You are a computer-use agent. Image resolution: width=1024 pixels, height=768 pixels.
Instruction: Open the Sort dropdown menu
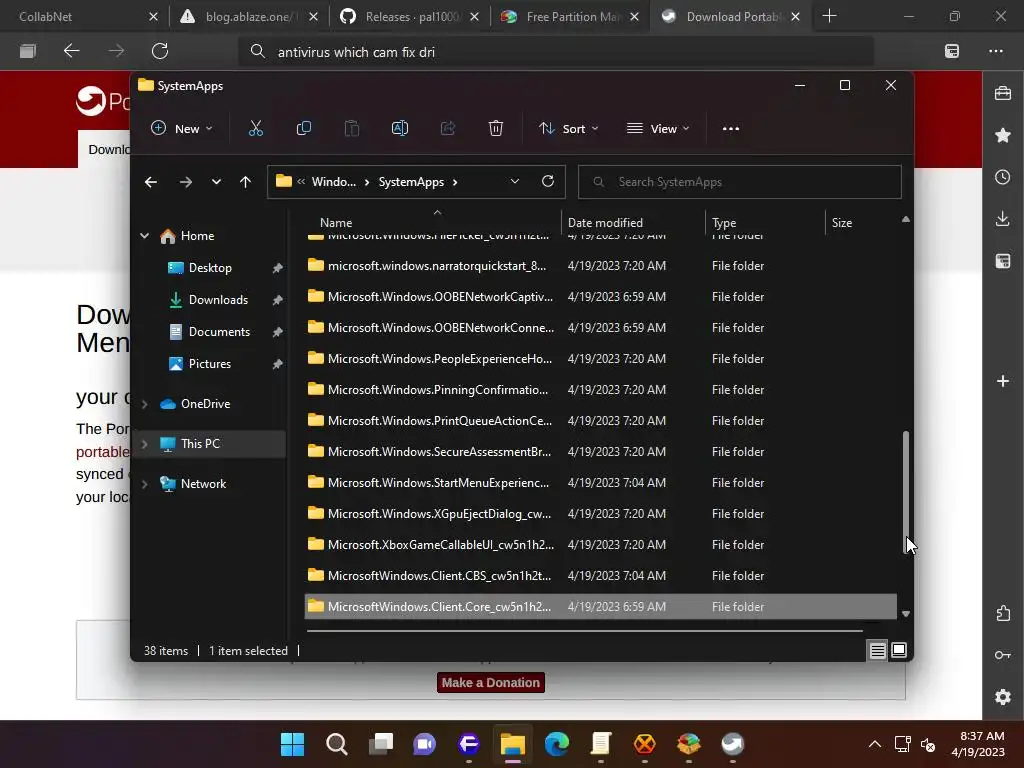tap(568, 129)
